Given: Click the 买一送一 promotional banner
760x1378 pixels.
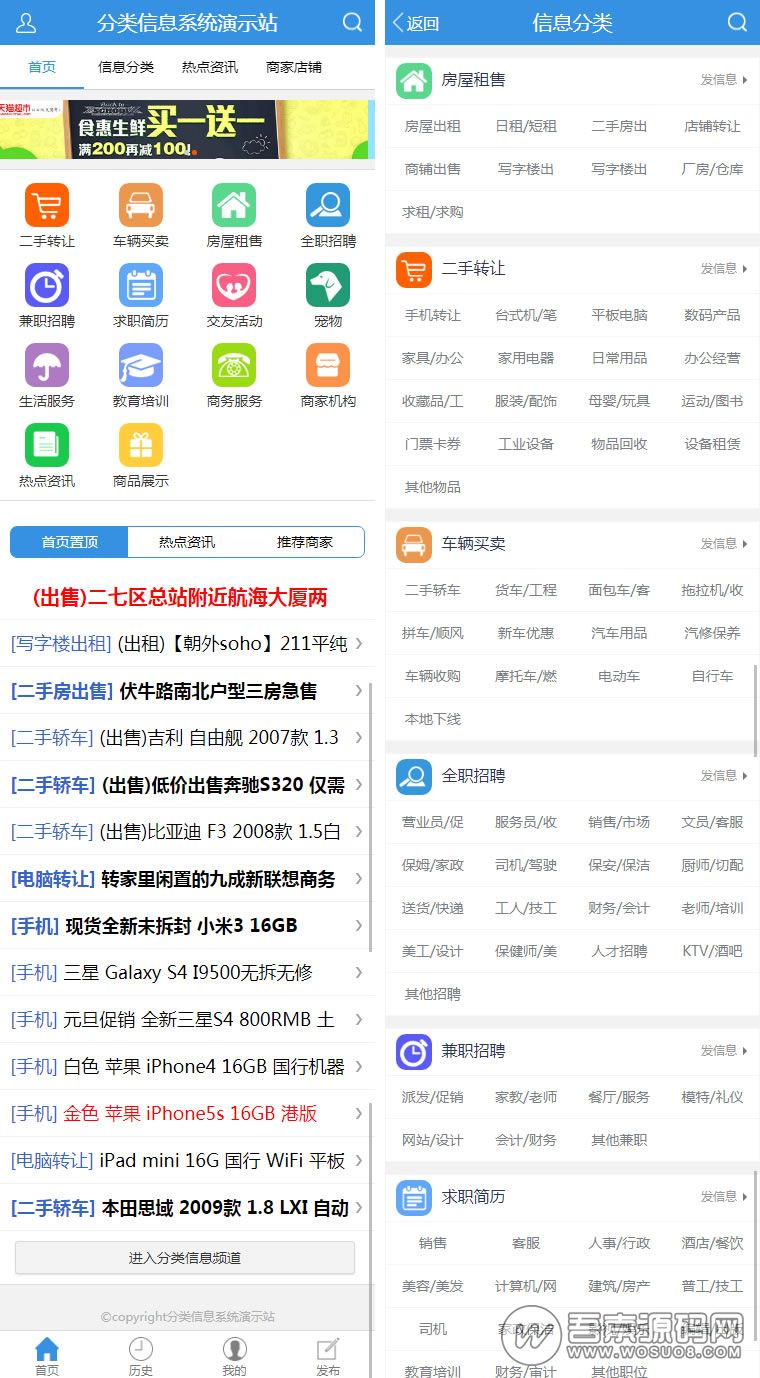Looking at the screenshot, I should [x=187, y=129].
